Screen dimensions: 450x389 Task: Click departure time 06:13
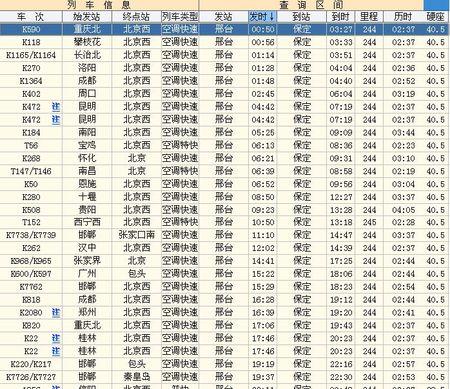263,146
